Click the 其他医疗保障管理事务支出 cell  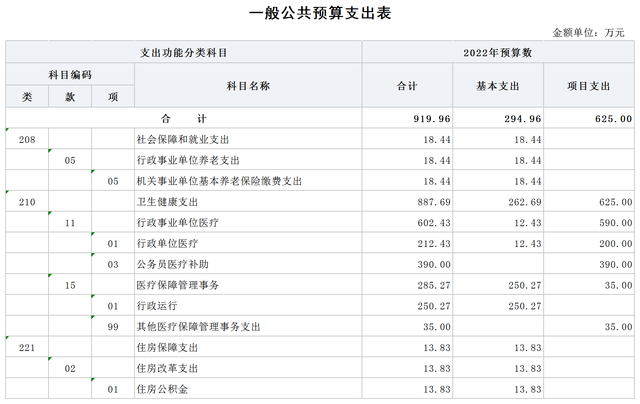click(x=198, y=326)
